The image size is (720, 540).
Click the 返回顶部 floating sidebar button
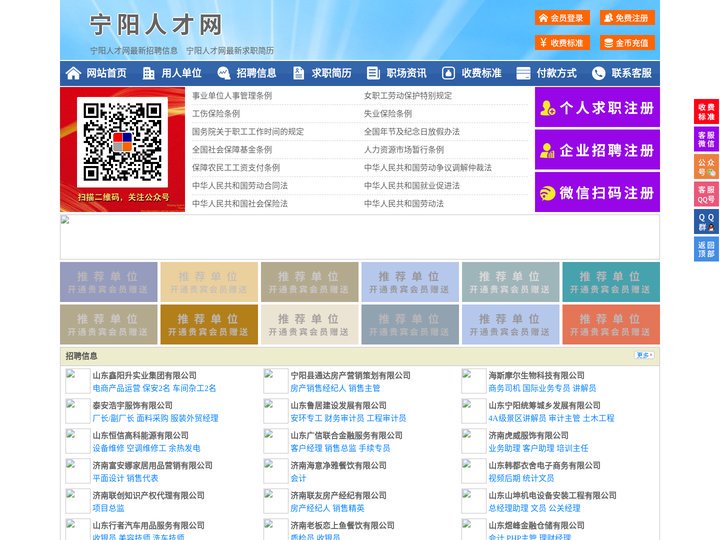(706, 249)
